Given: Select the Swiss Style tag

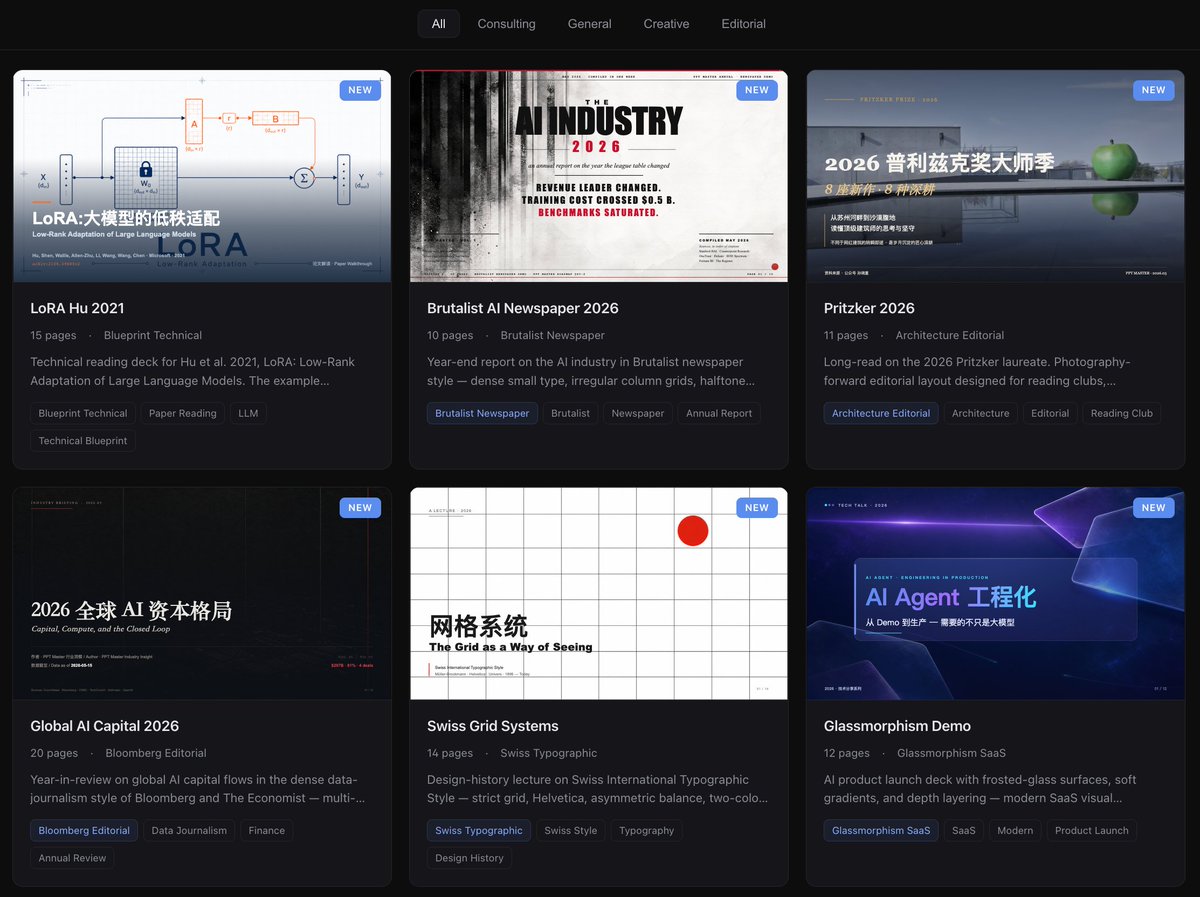Looking at the screenshot, I should pyautogui.click(x=571, y=830).
